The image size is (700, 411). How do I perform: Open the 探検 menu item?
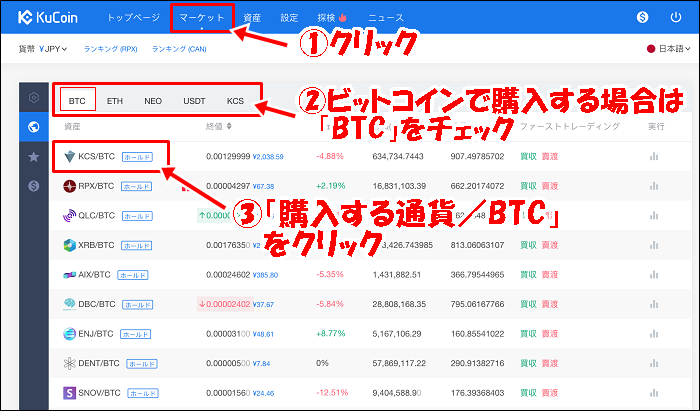(332, 18)
